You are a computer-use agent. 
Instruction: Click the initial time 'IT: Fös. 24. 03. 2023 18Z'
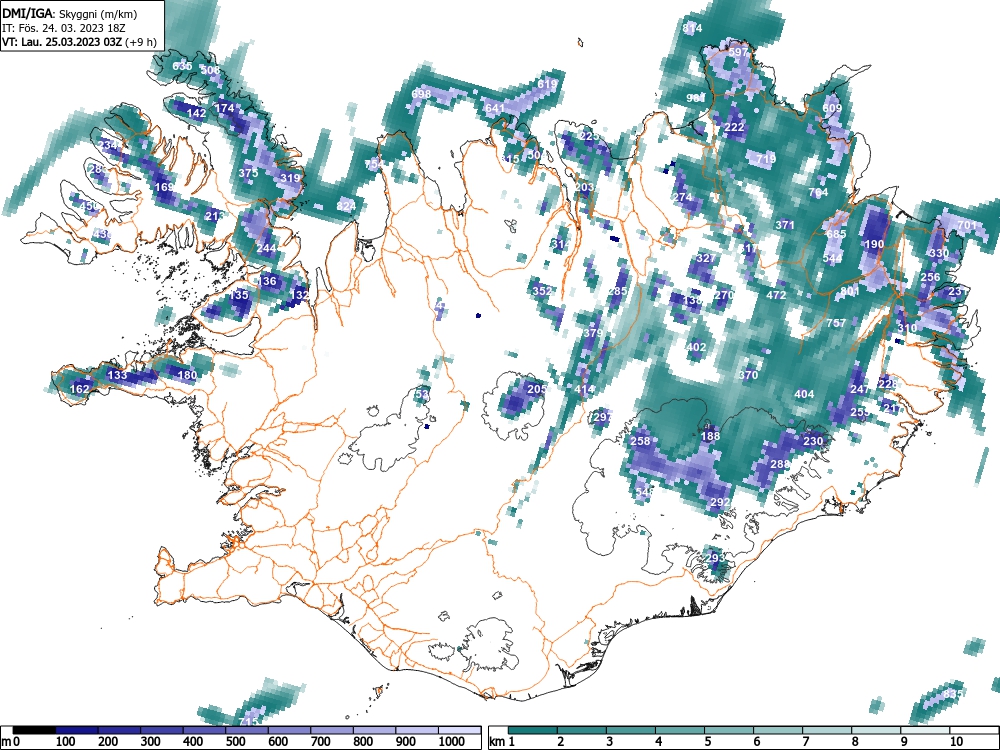(x=64, y=28)
